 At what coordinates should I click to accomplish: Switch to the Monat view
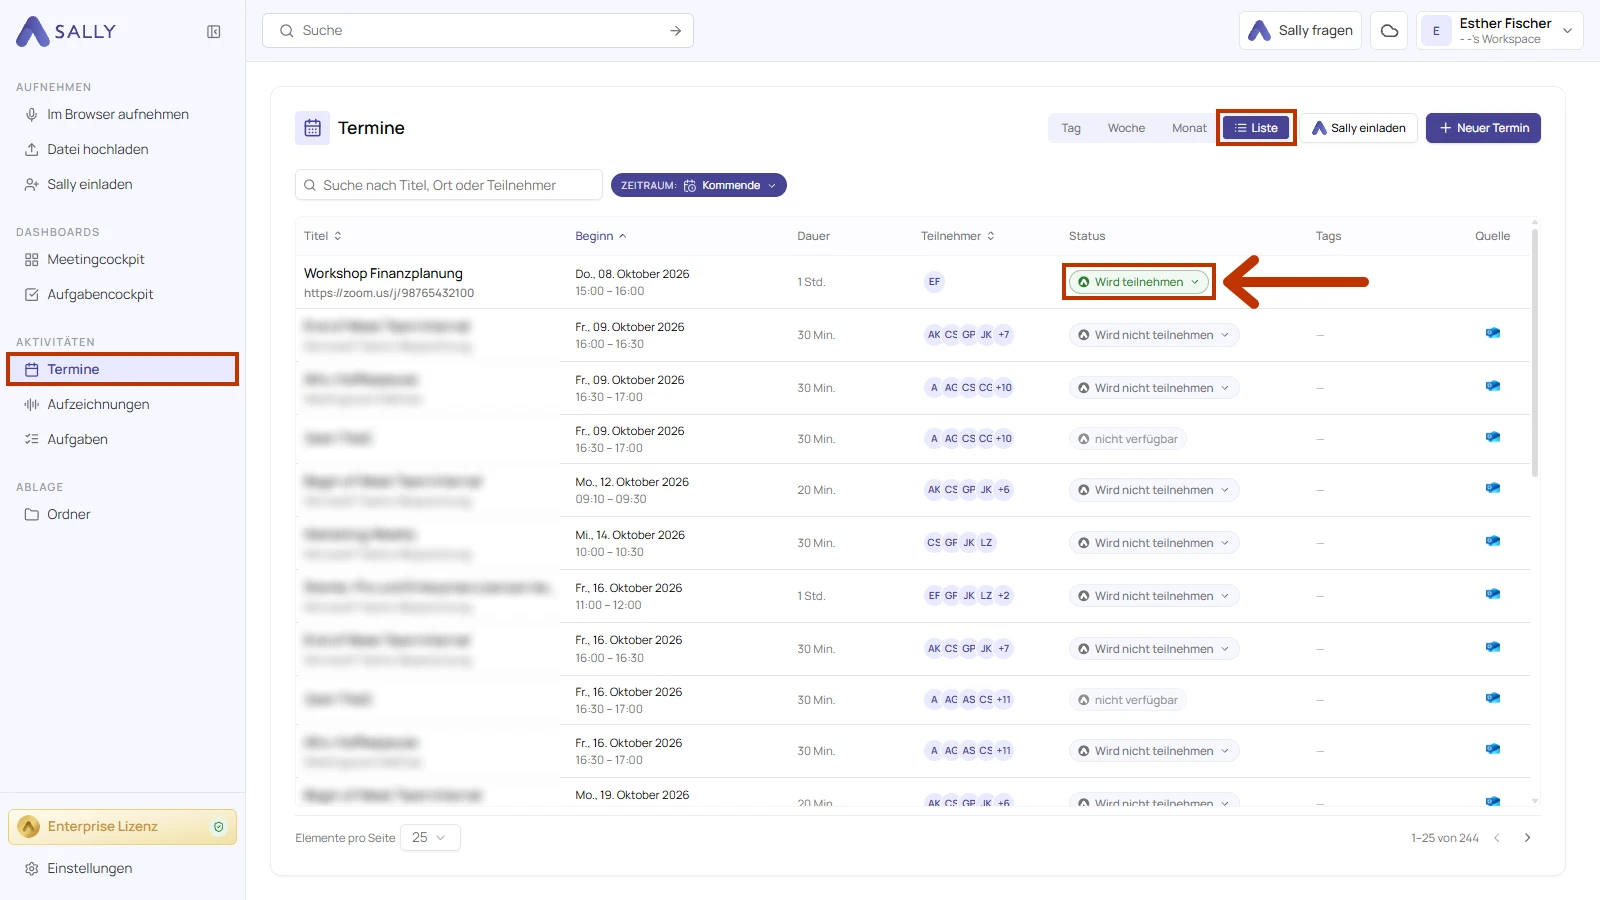click(x=1189, y=128)
